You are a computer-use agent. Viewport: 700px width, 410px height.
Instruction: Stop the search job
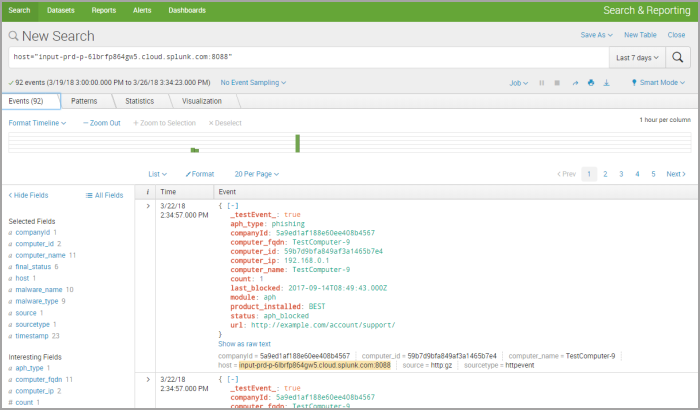tap(558, 83)
